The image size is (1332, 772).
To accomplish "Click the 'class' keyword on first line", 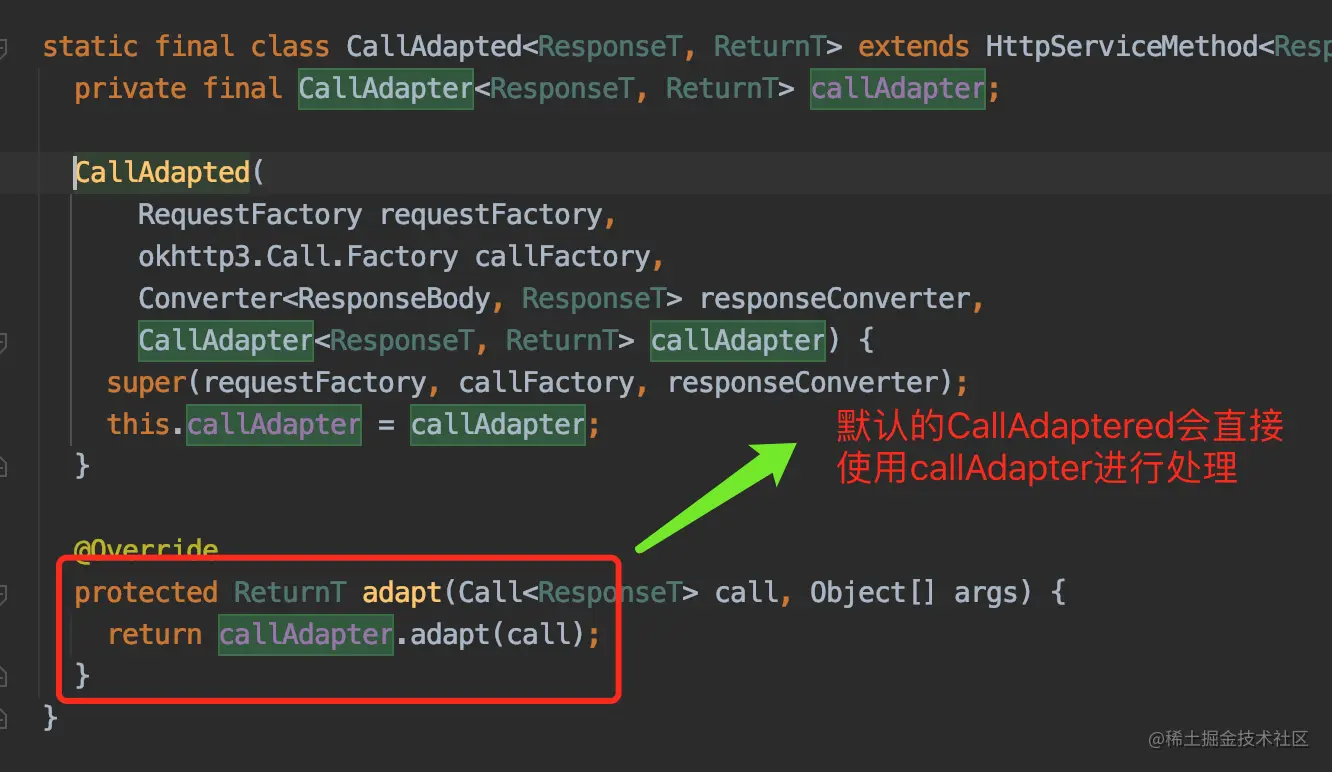I will tap(290, 47).
